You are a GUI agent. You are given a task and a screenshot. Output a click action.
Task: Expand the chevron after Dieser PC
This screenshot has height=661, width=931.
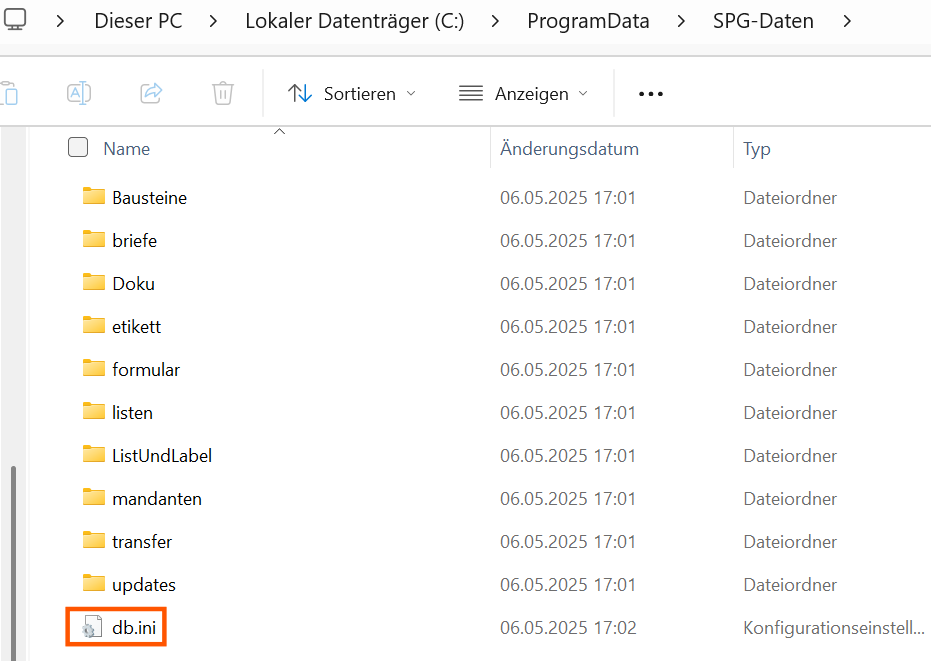tap(213, 21)
